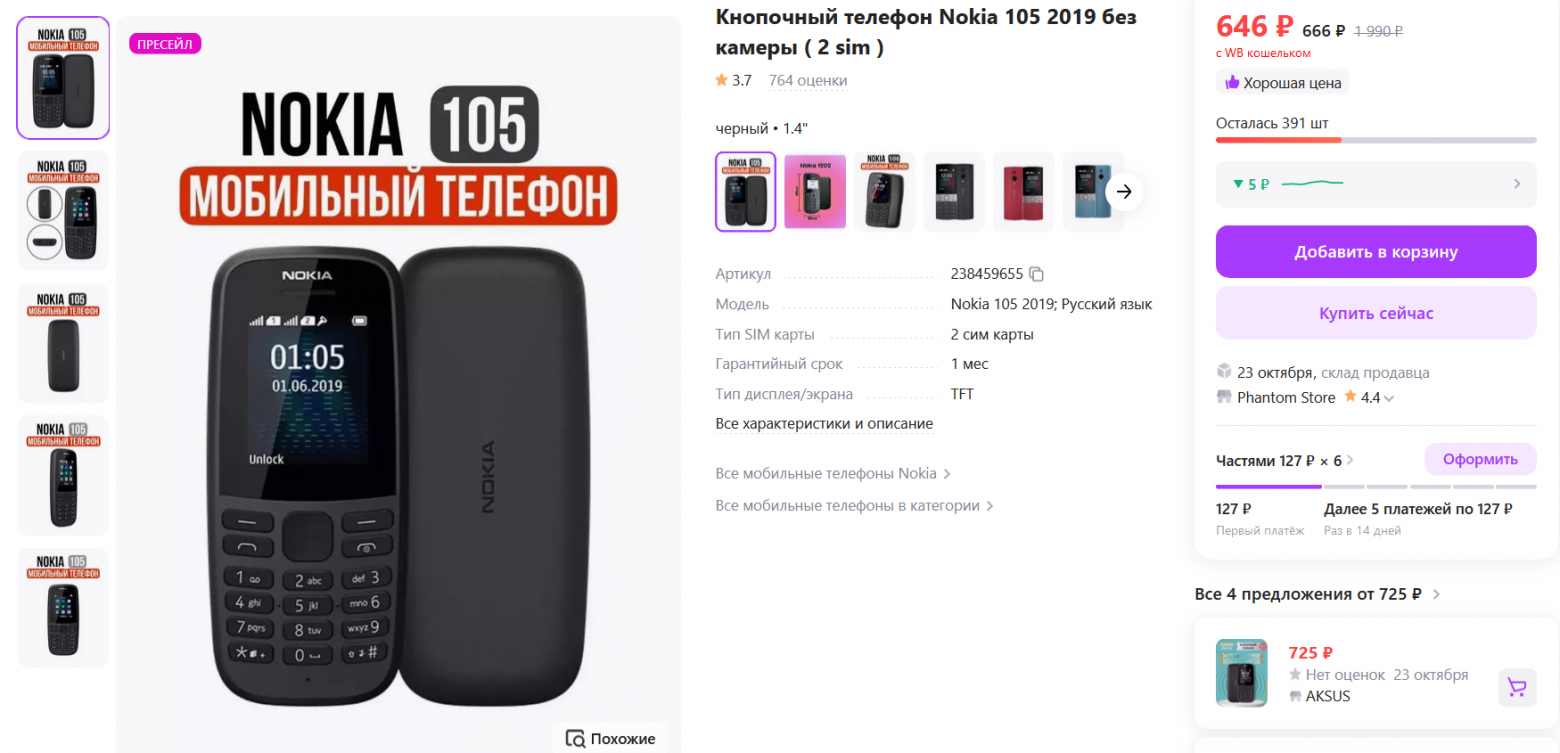This screenshot has height=753, width=1560.
Task: Expand Частями 127 ₽ × 6 details
Action: pyautogui.click(x=1285, y=460)
